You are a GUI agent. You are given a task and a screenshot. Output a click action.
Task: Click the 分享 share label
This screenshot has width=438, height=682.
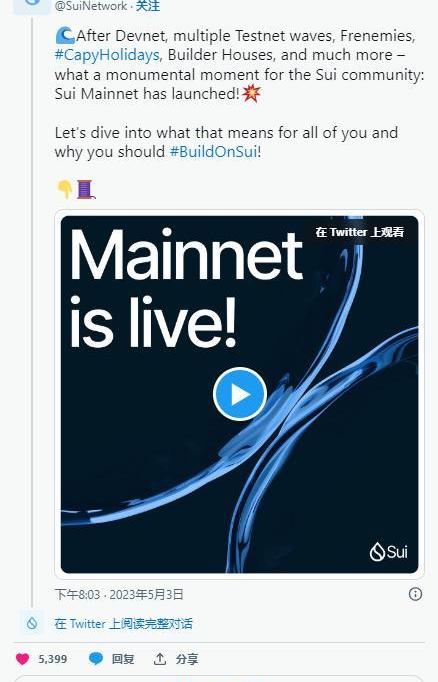point(187,659)
